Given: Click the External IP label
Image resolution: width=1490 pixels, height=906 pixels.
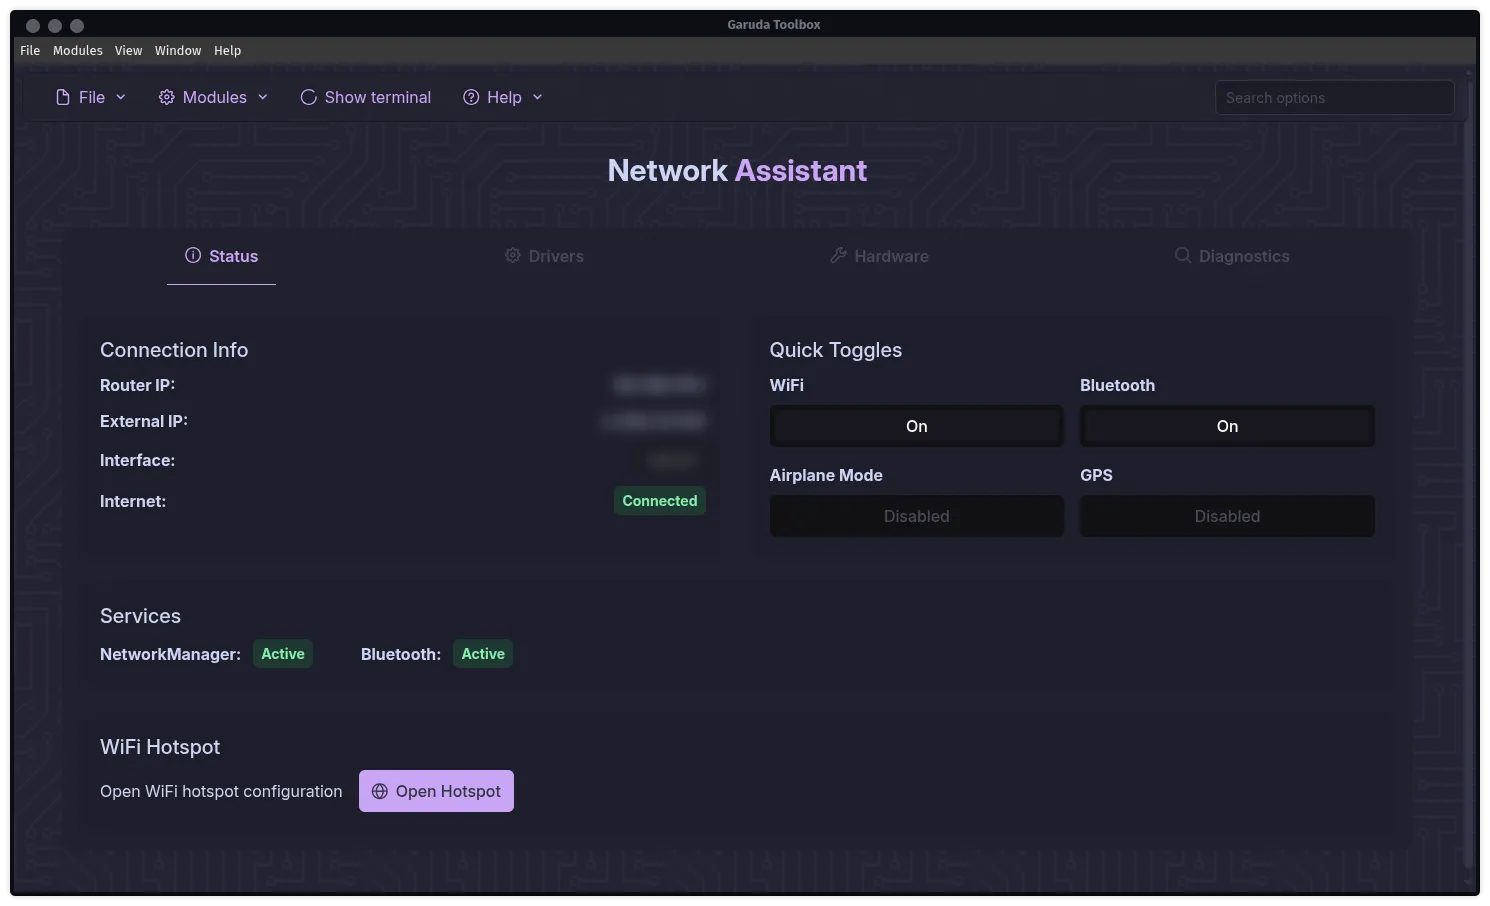Looking at the screenshot, I should pyautogui.click(x=144, y=421).
